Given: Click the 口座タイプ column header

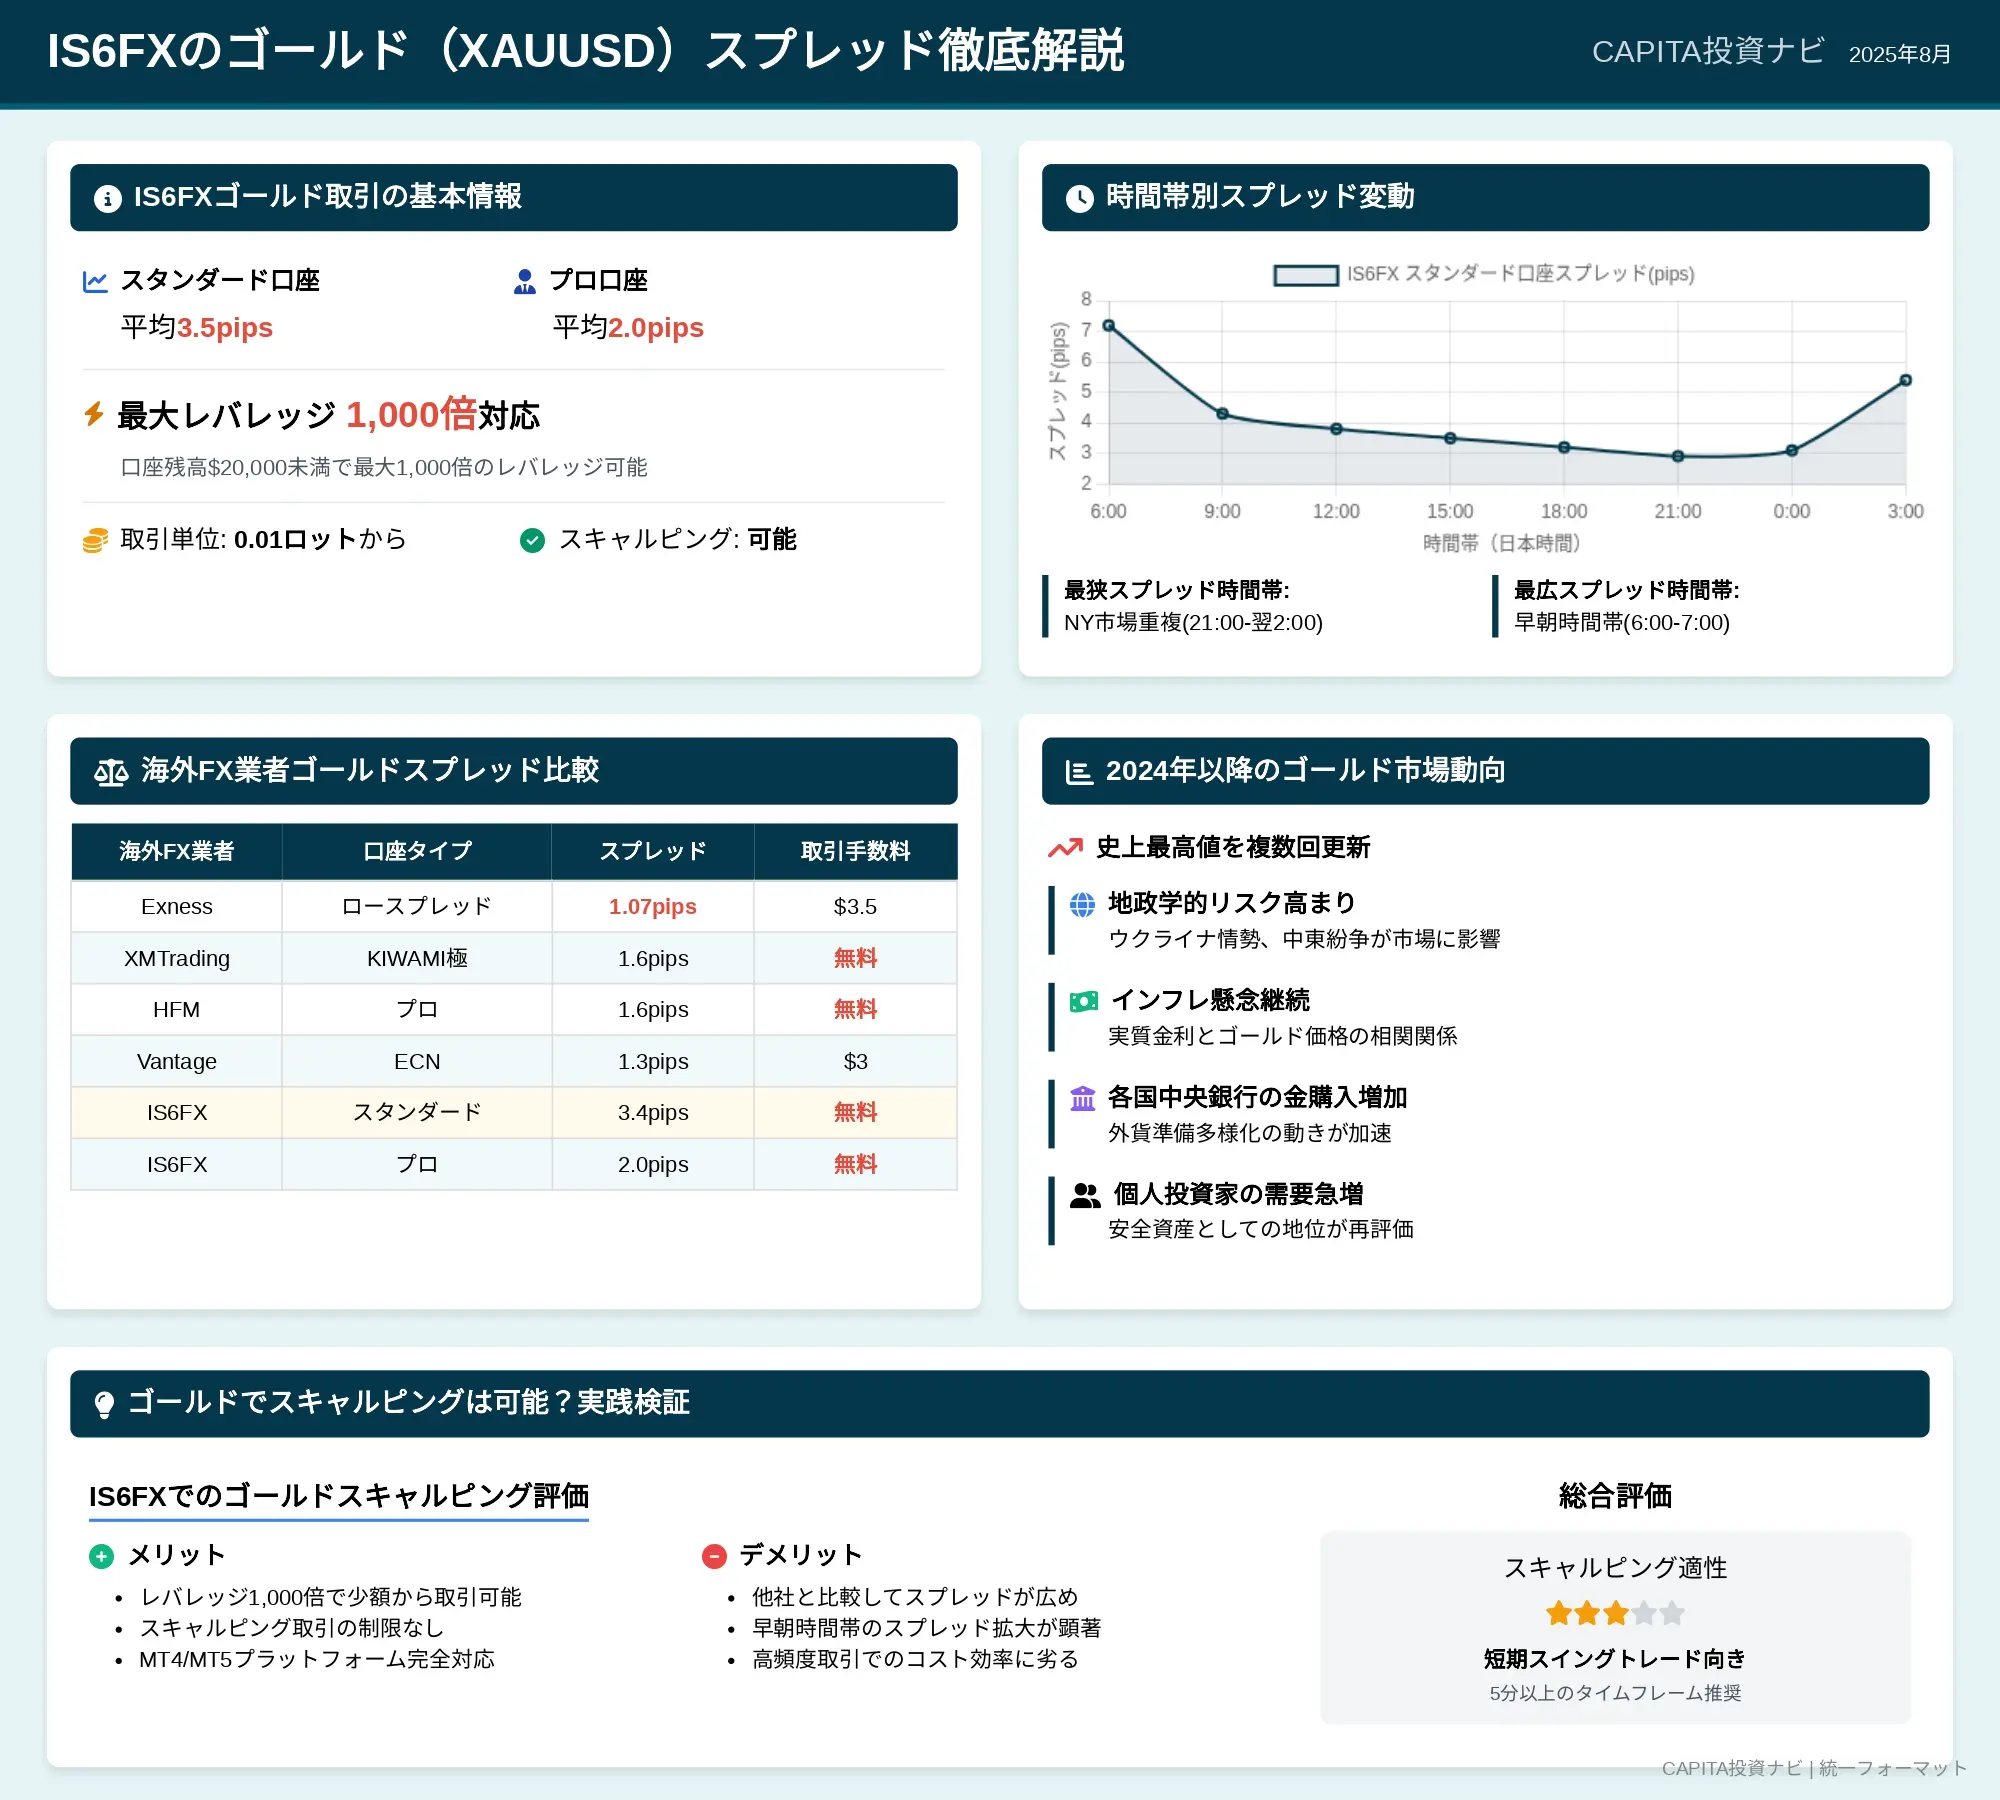Looking at the screenshot, I should tap(417, 851).
